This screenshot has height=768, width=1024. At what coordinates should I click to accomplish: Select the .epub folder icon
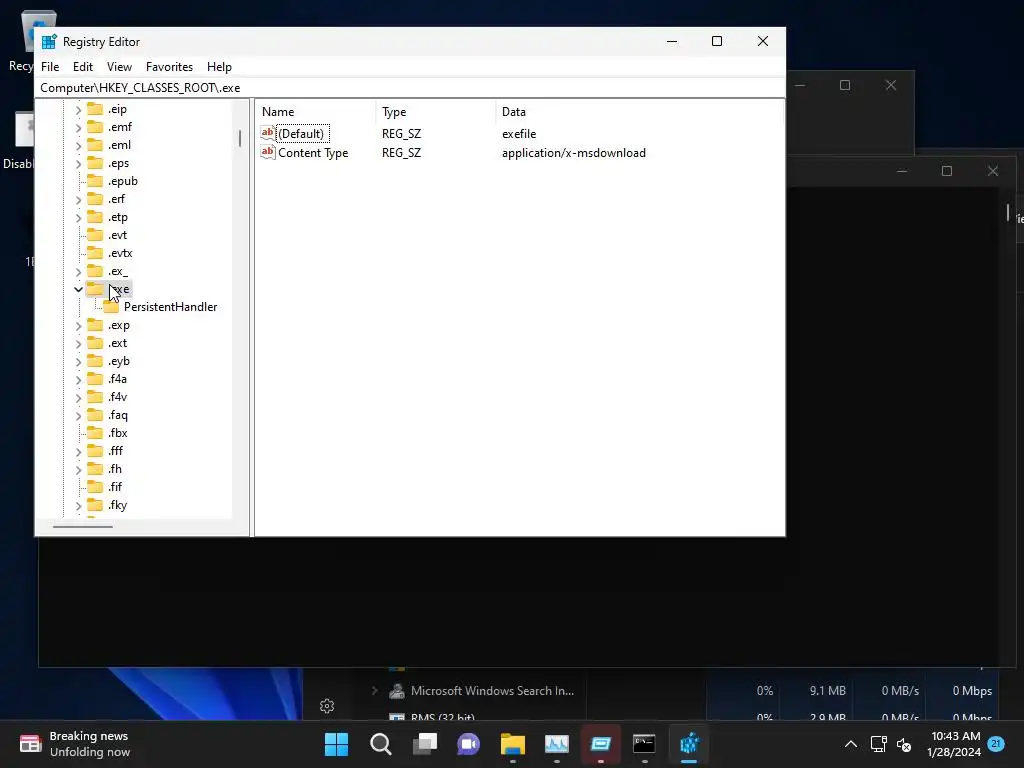(95, 181)
